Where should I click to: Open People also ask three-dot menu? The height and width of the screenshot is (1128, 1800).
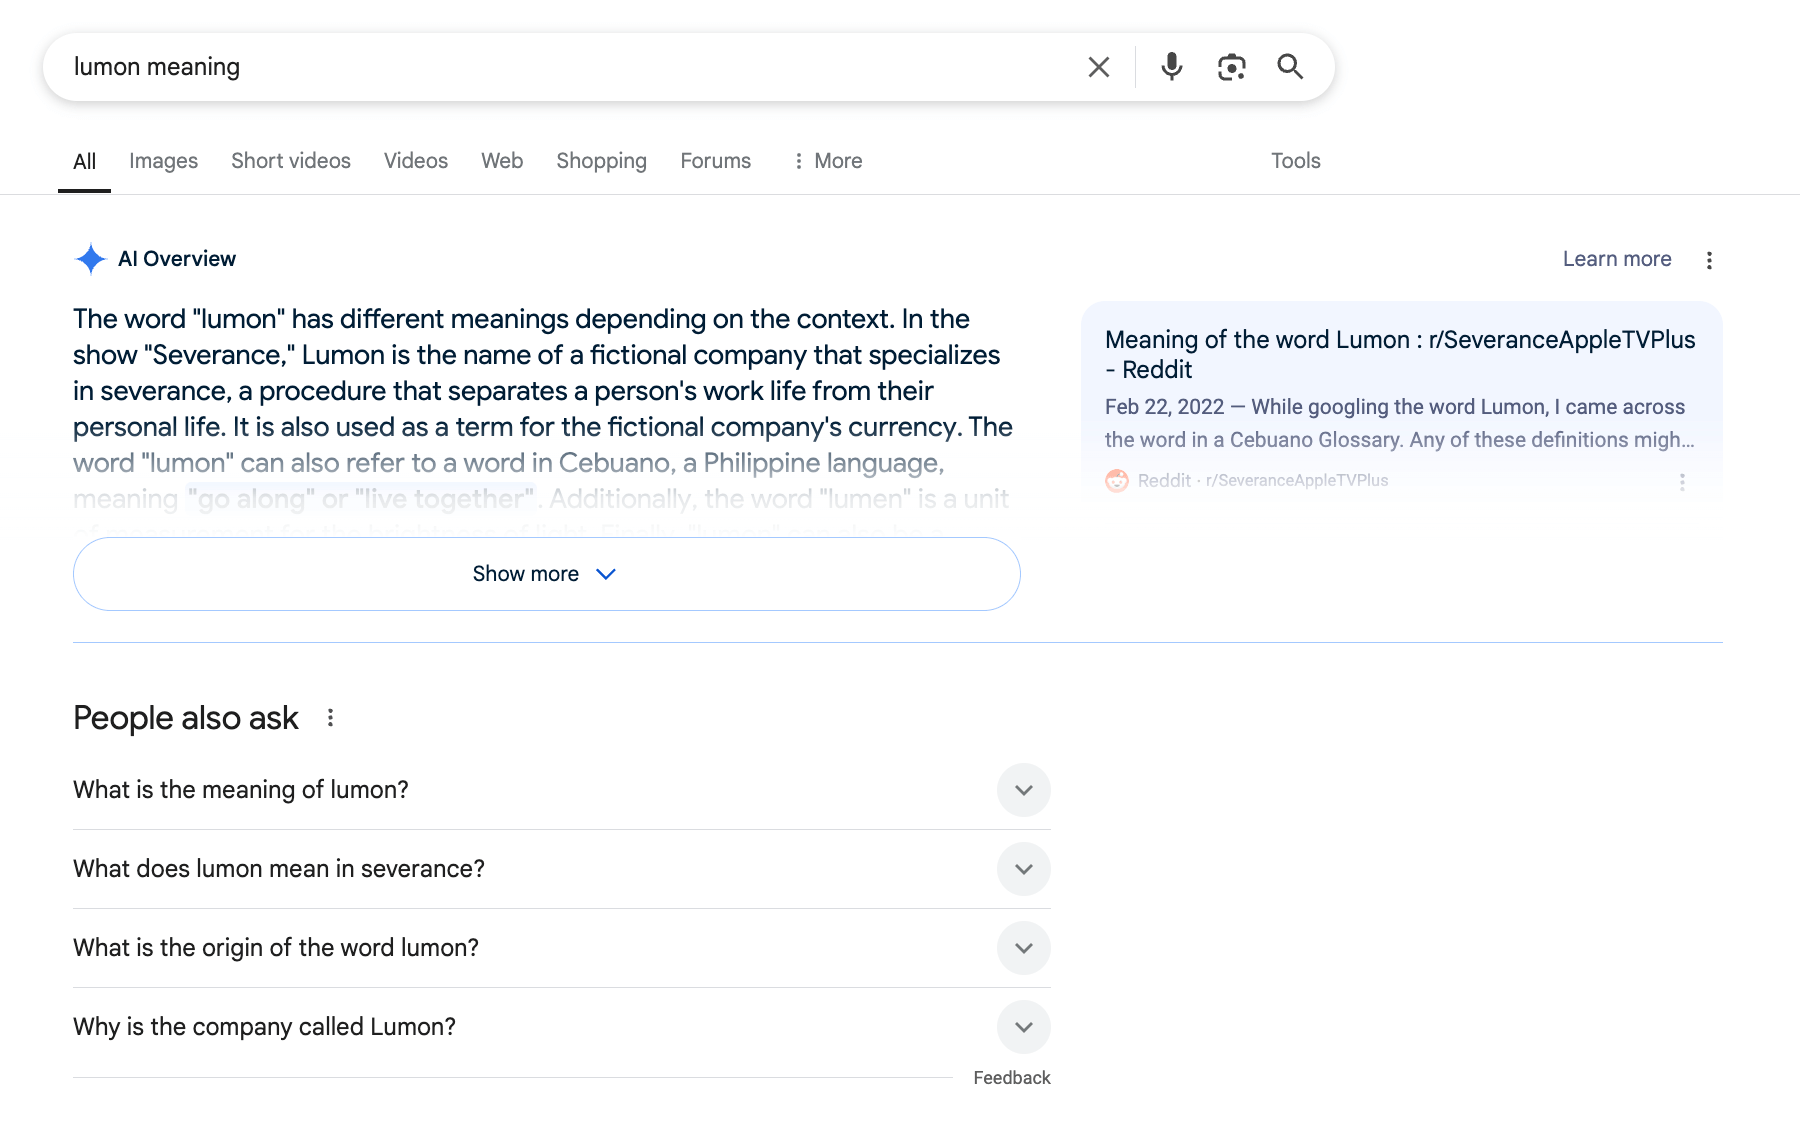[x=330, y=718]
